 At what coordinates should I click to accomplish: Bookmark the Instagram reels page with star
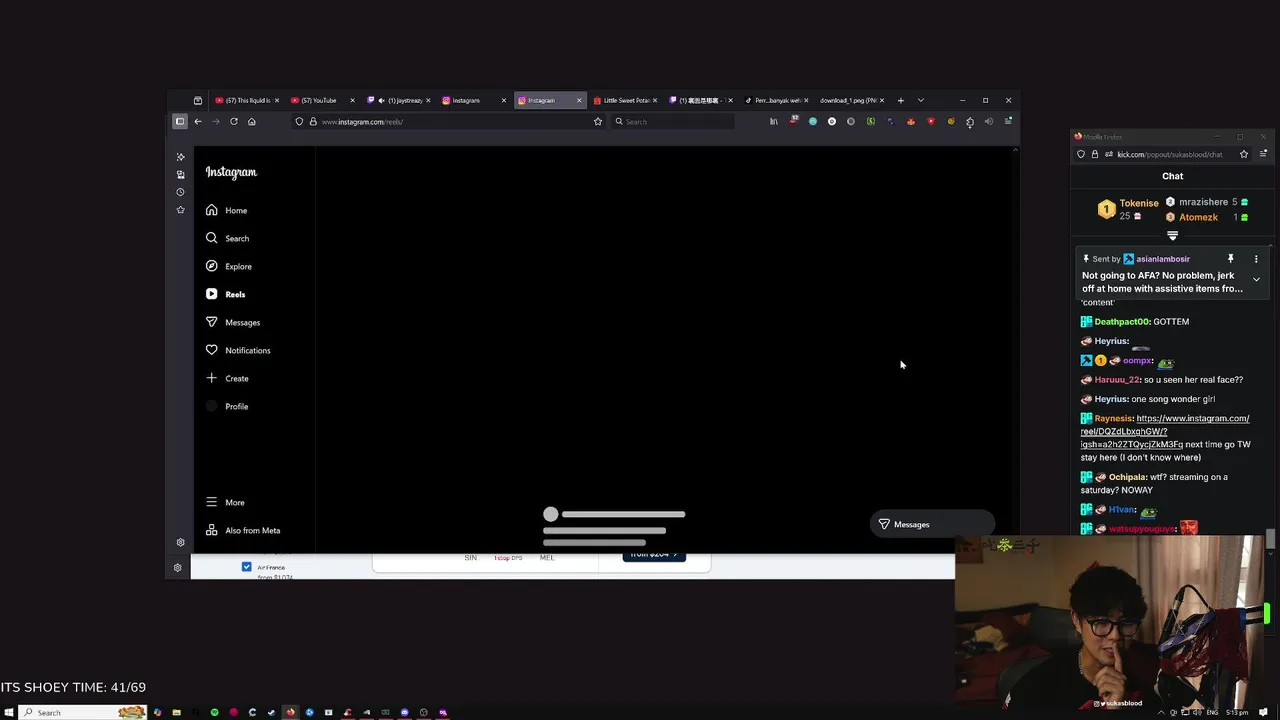598,122
